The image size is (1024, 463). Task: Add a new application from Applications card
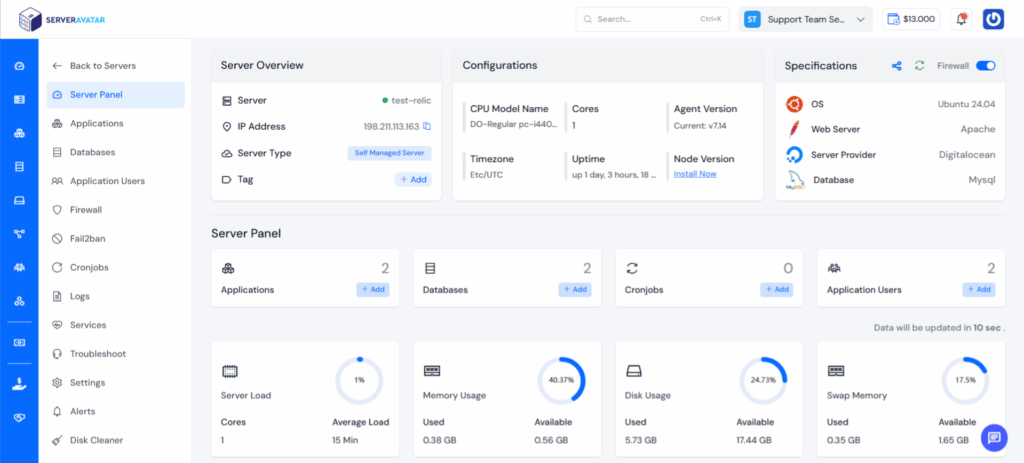point(373,290)
